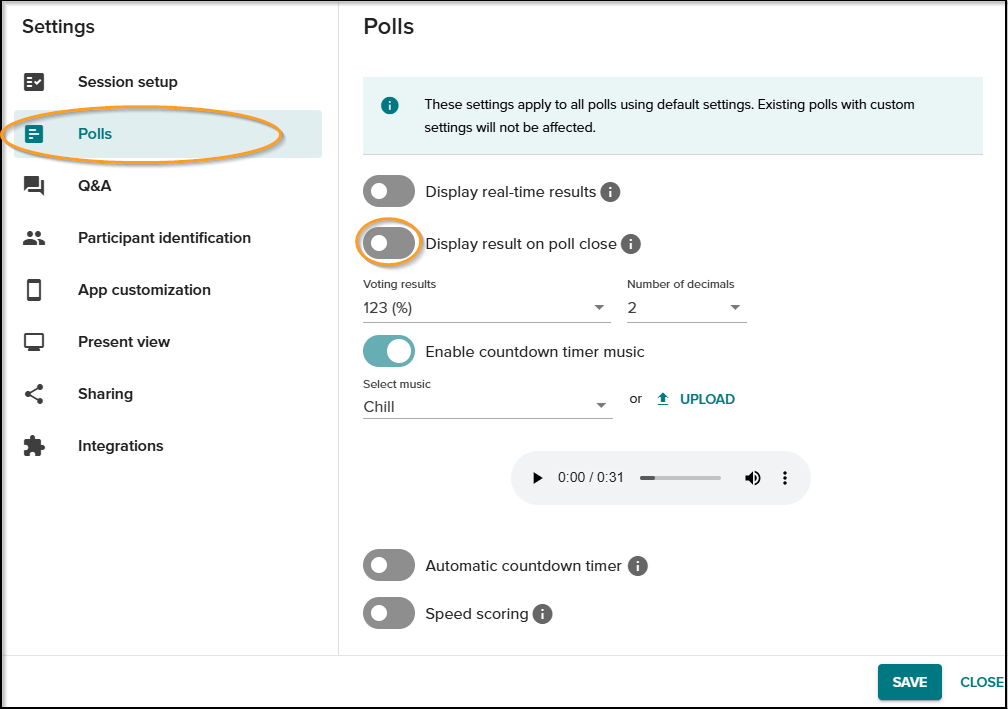The width and height of the screenshot is (1008, 709).
Task: Click the audio playback progress bar
Action: pyautogui.click(x=680, y=478)
